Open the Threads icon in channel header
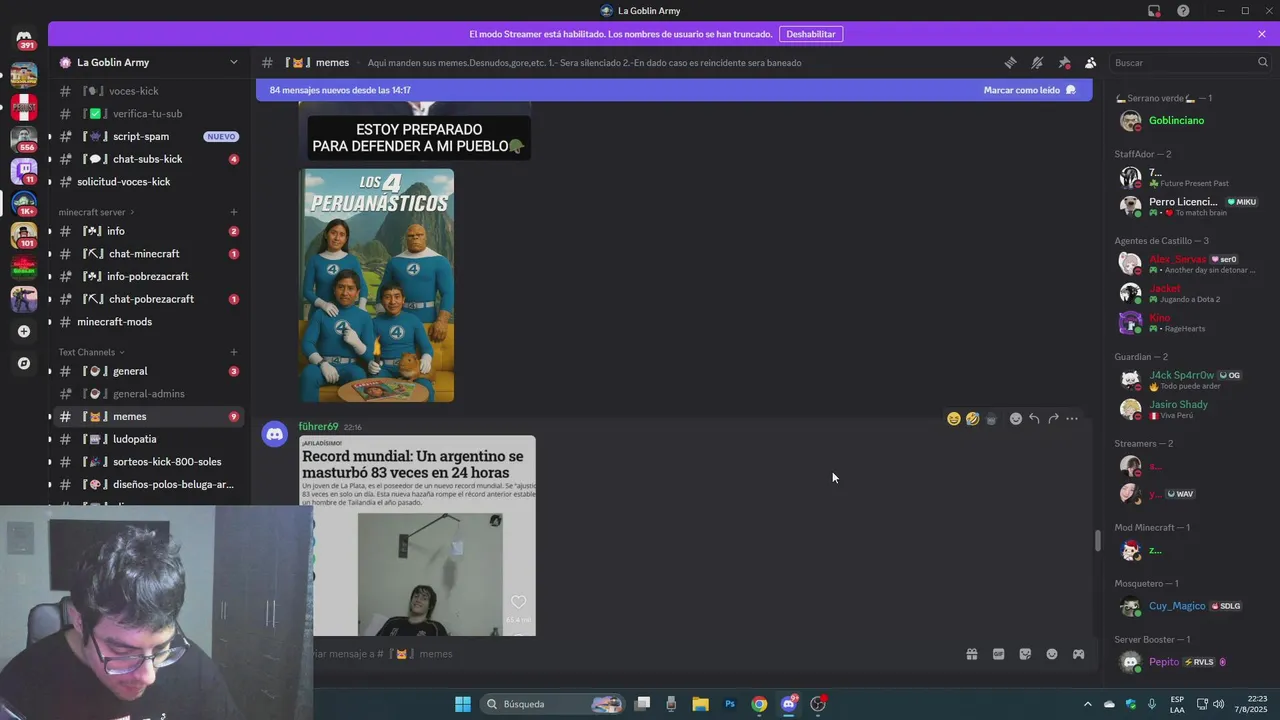Image resolution: width=1280 pixels, height=720 pixels. [x=1010, y=62]
